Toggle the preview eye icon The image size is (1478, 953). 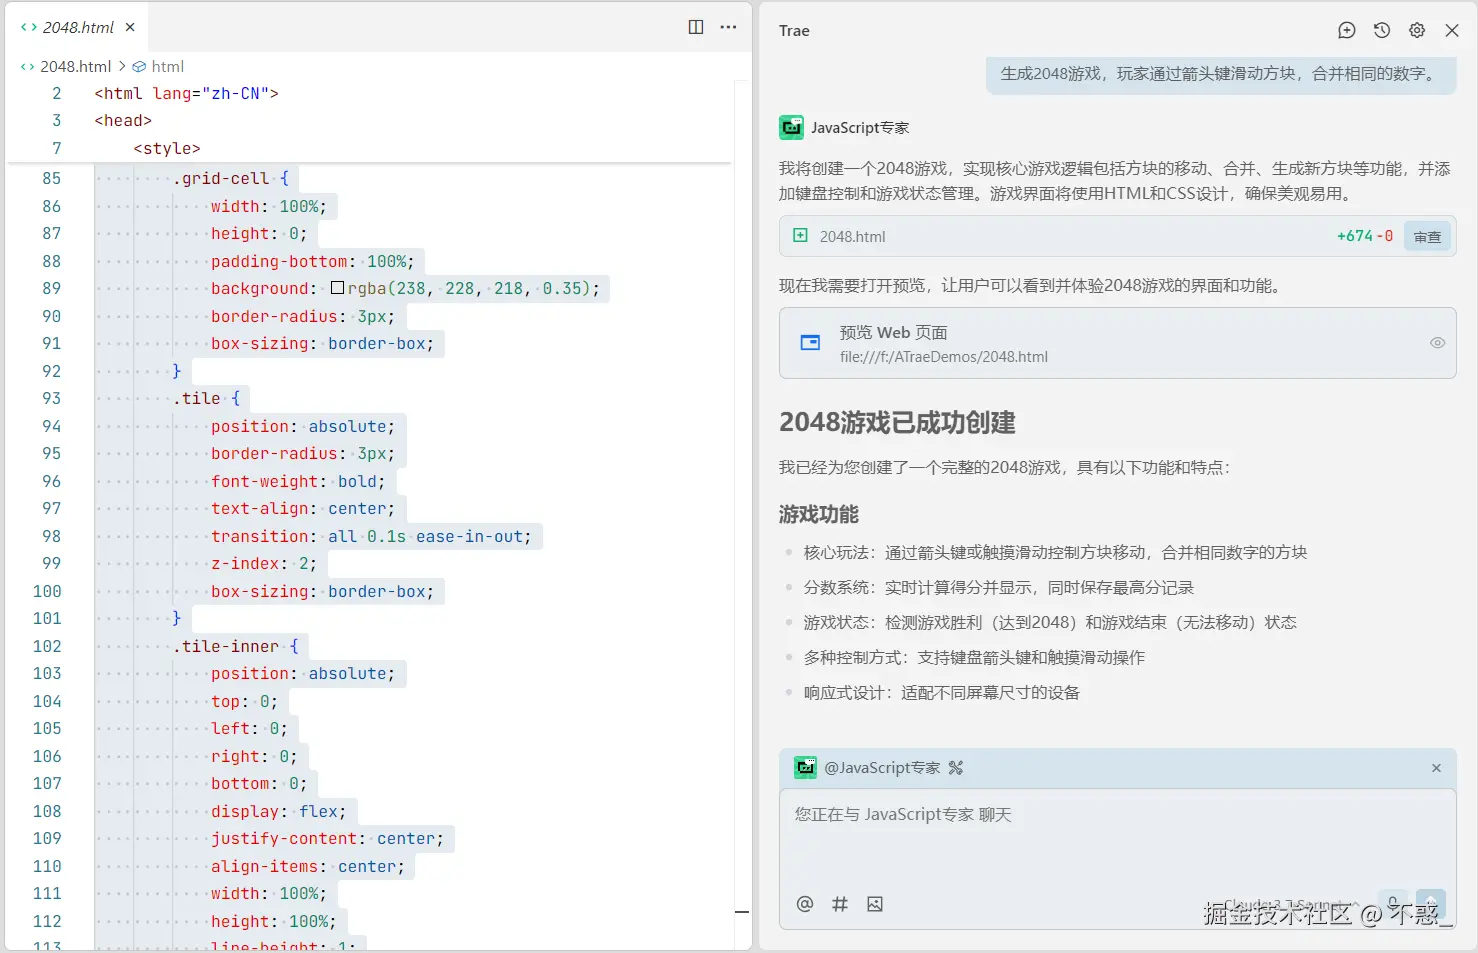coord(1437,343)
